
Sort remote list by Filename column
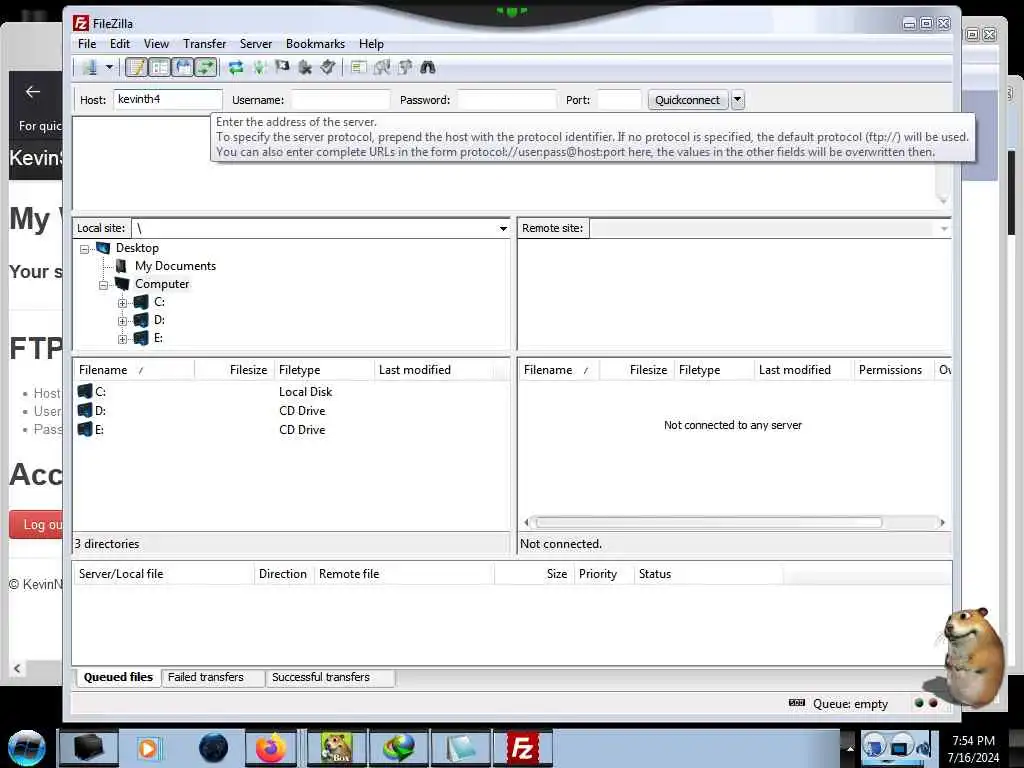[x=559, y=370]
